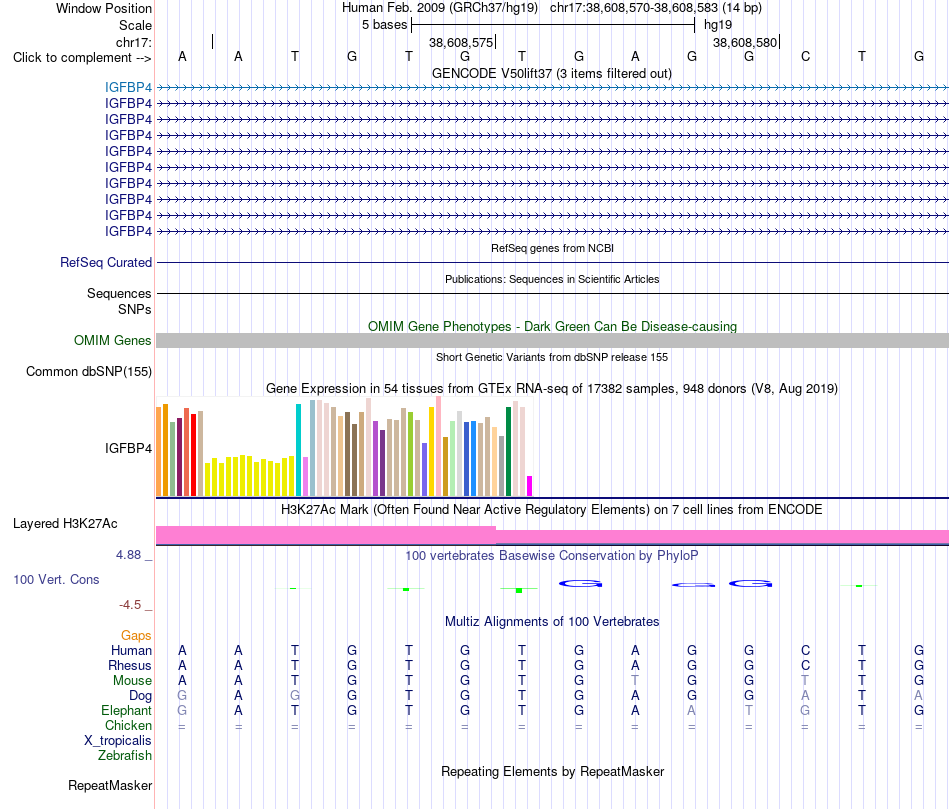This screenshot has width=950, height=809.
Task: Click the 4.88 PhyloP upper scale value
Action: (128, 554)
